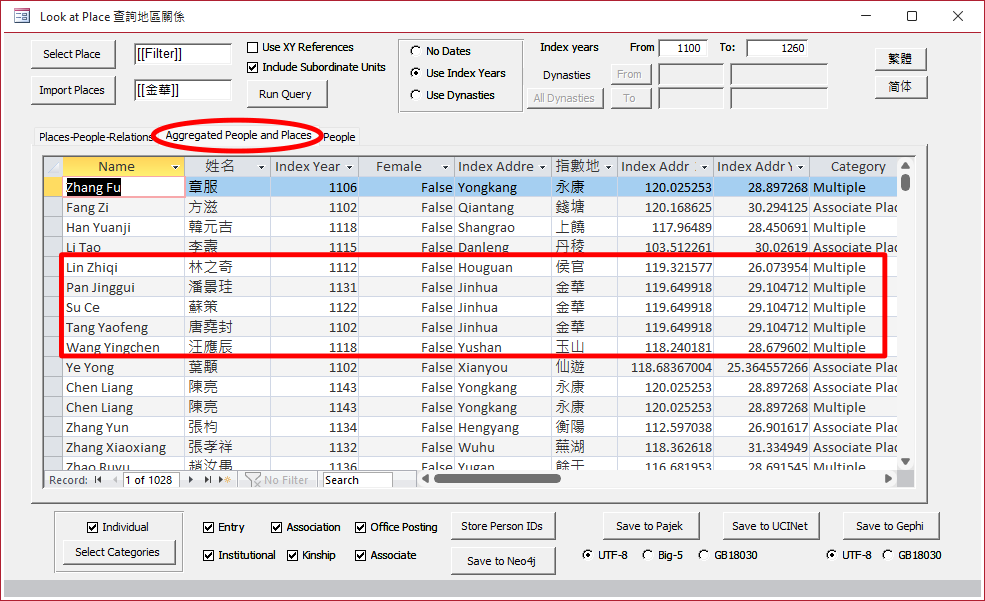Click the No Filter funnel icon
This screenshot has width=985, height=601.
tap(252, 480)
